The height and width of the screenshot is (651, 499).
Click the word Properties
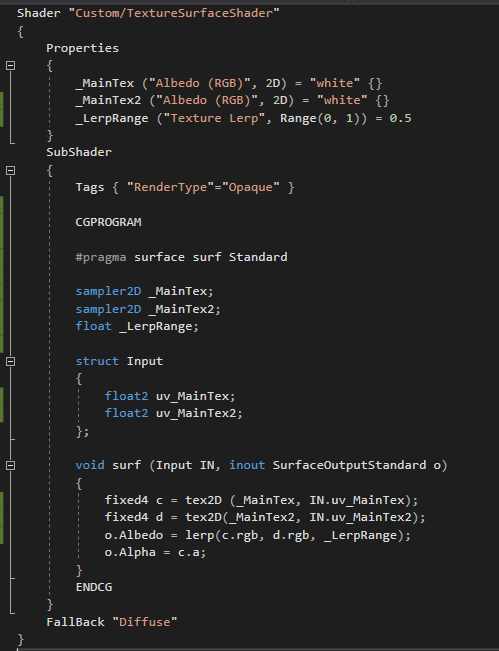82,48
